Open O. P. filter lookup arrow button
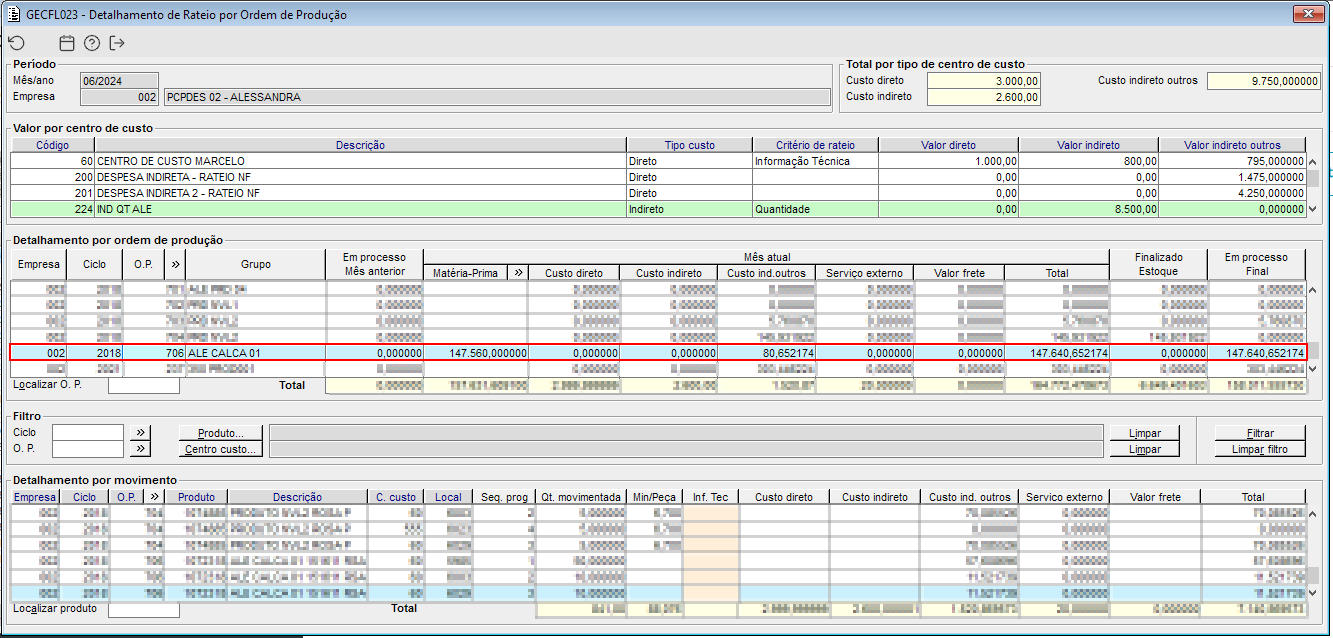The width and height of the screenshot is (1333, 638). click(141, 449)
